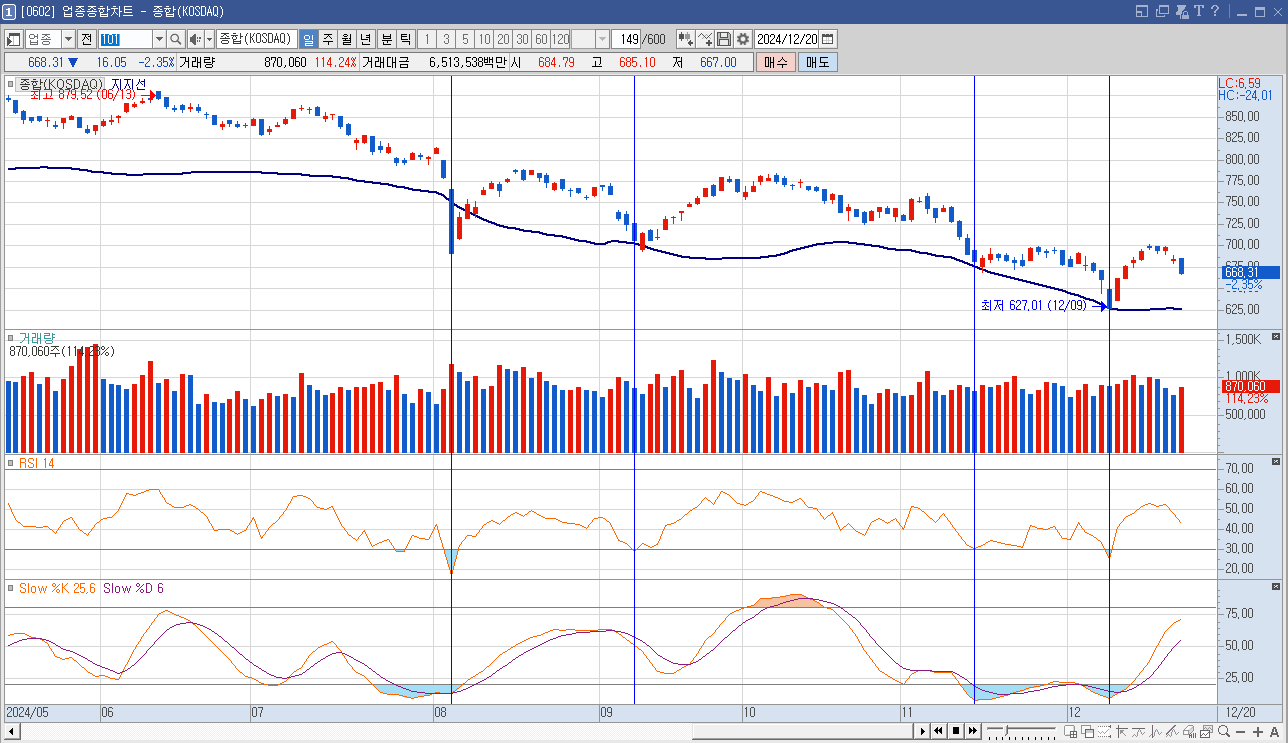Click the overlapping windows icon at bottom
Screen dimensions: 1288x743
[x=1087, y=732]
